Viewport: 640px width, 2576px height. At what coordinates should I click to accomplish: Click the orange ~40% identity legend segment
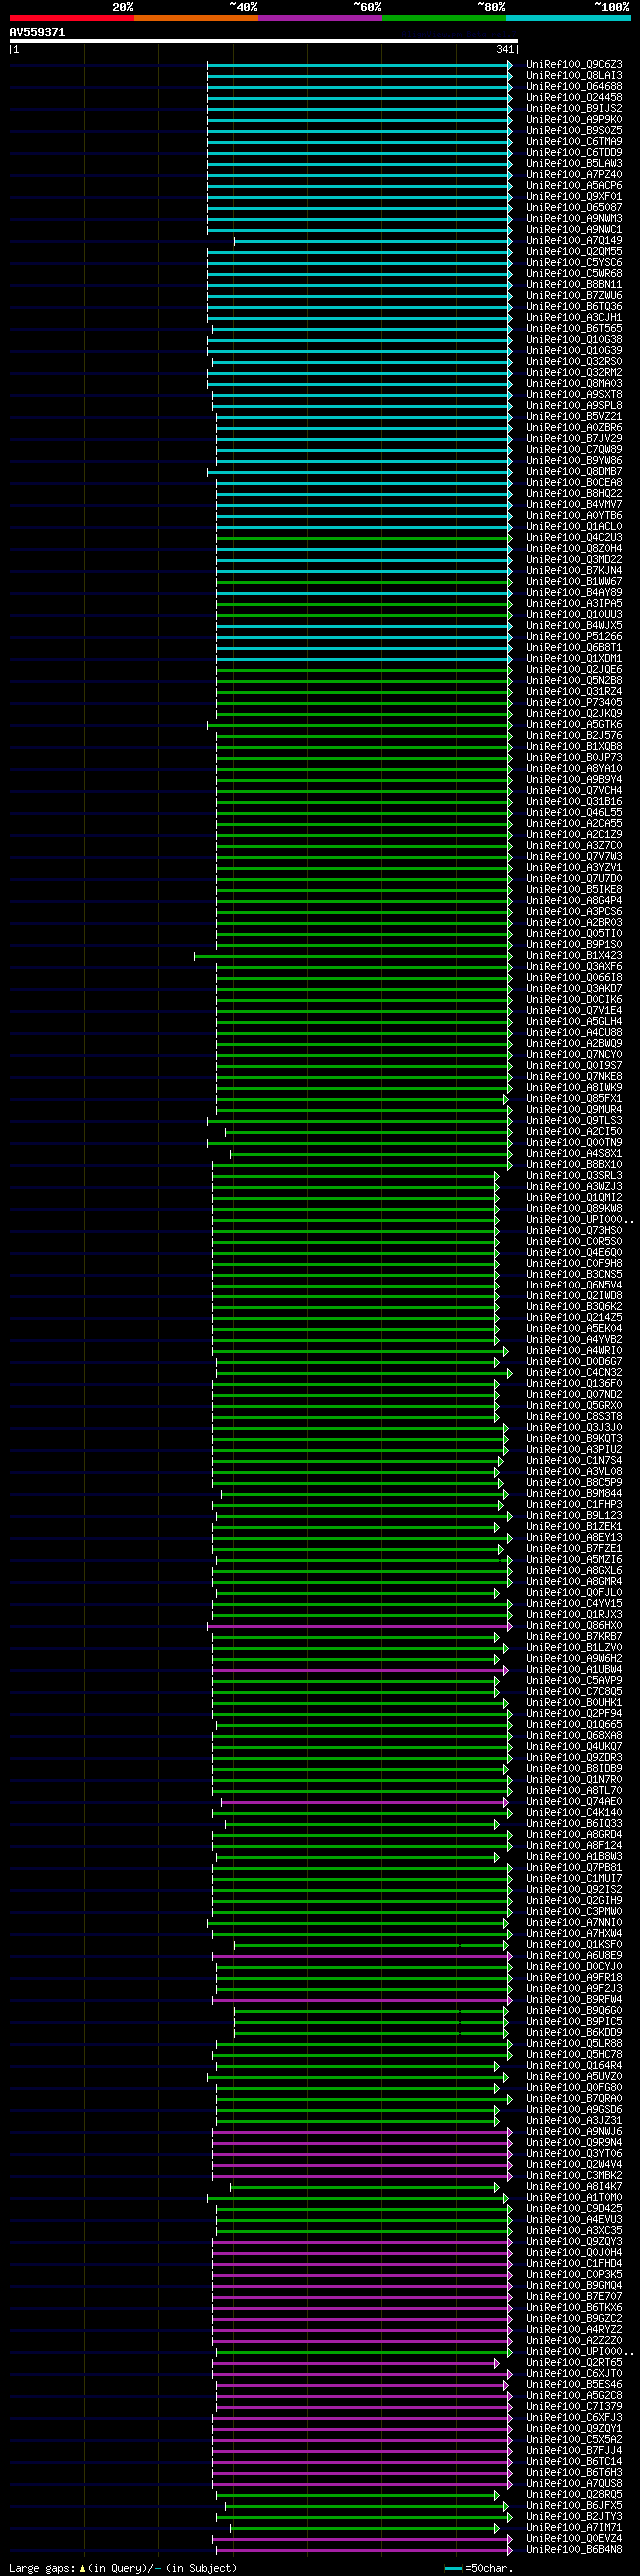click(x=195, y=18)
